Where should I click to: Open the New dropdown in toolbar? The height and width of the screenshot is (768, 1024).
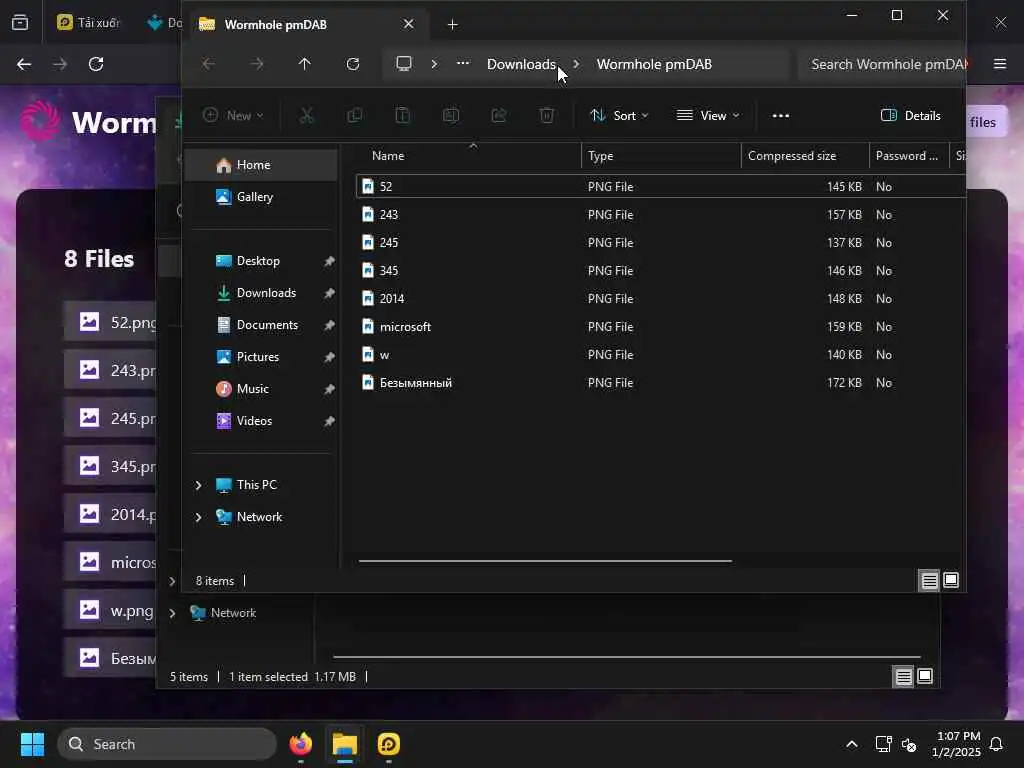coord(232,116)
